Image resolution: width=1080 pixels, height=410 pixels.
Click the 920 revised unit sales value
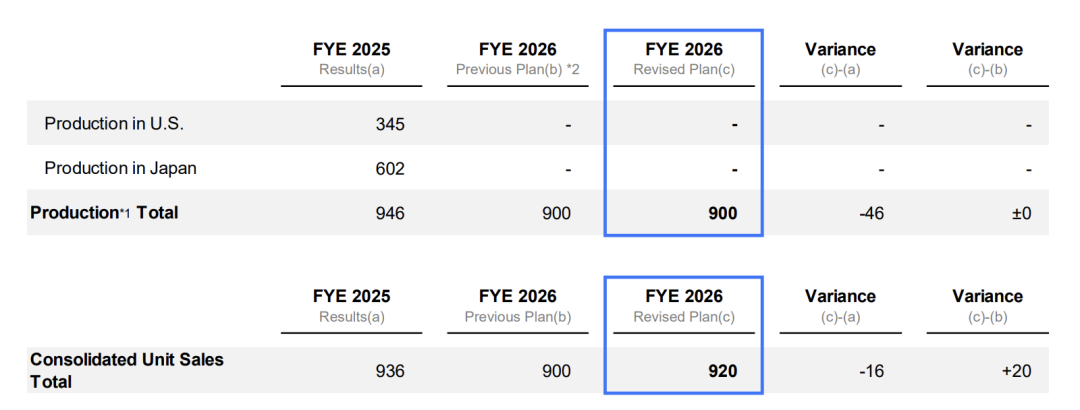[722, 371]
